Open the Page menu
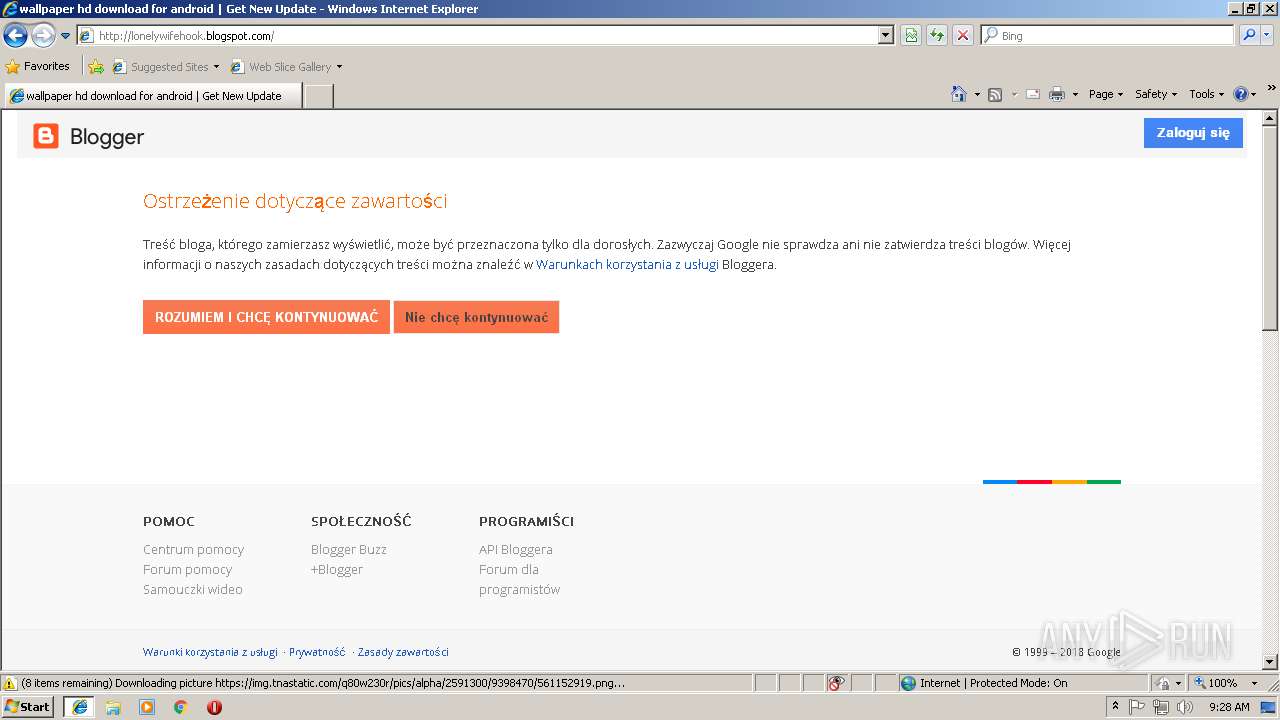The image size is (1280, 720). click(x=1106, y=94)
